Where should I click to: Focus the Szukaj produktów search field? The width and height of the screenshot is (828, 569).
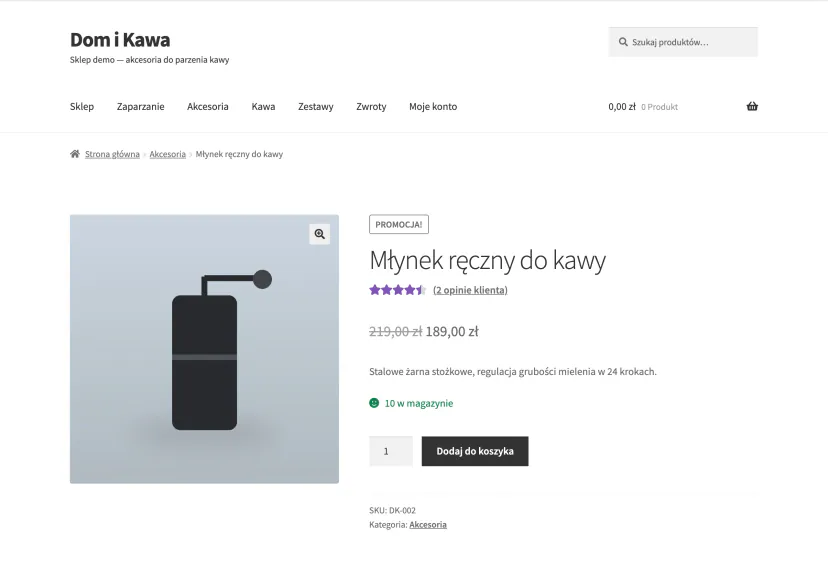pyautogui.click(x=683, y=42)
